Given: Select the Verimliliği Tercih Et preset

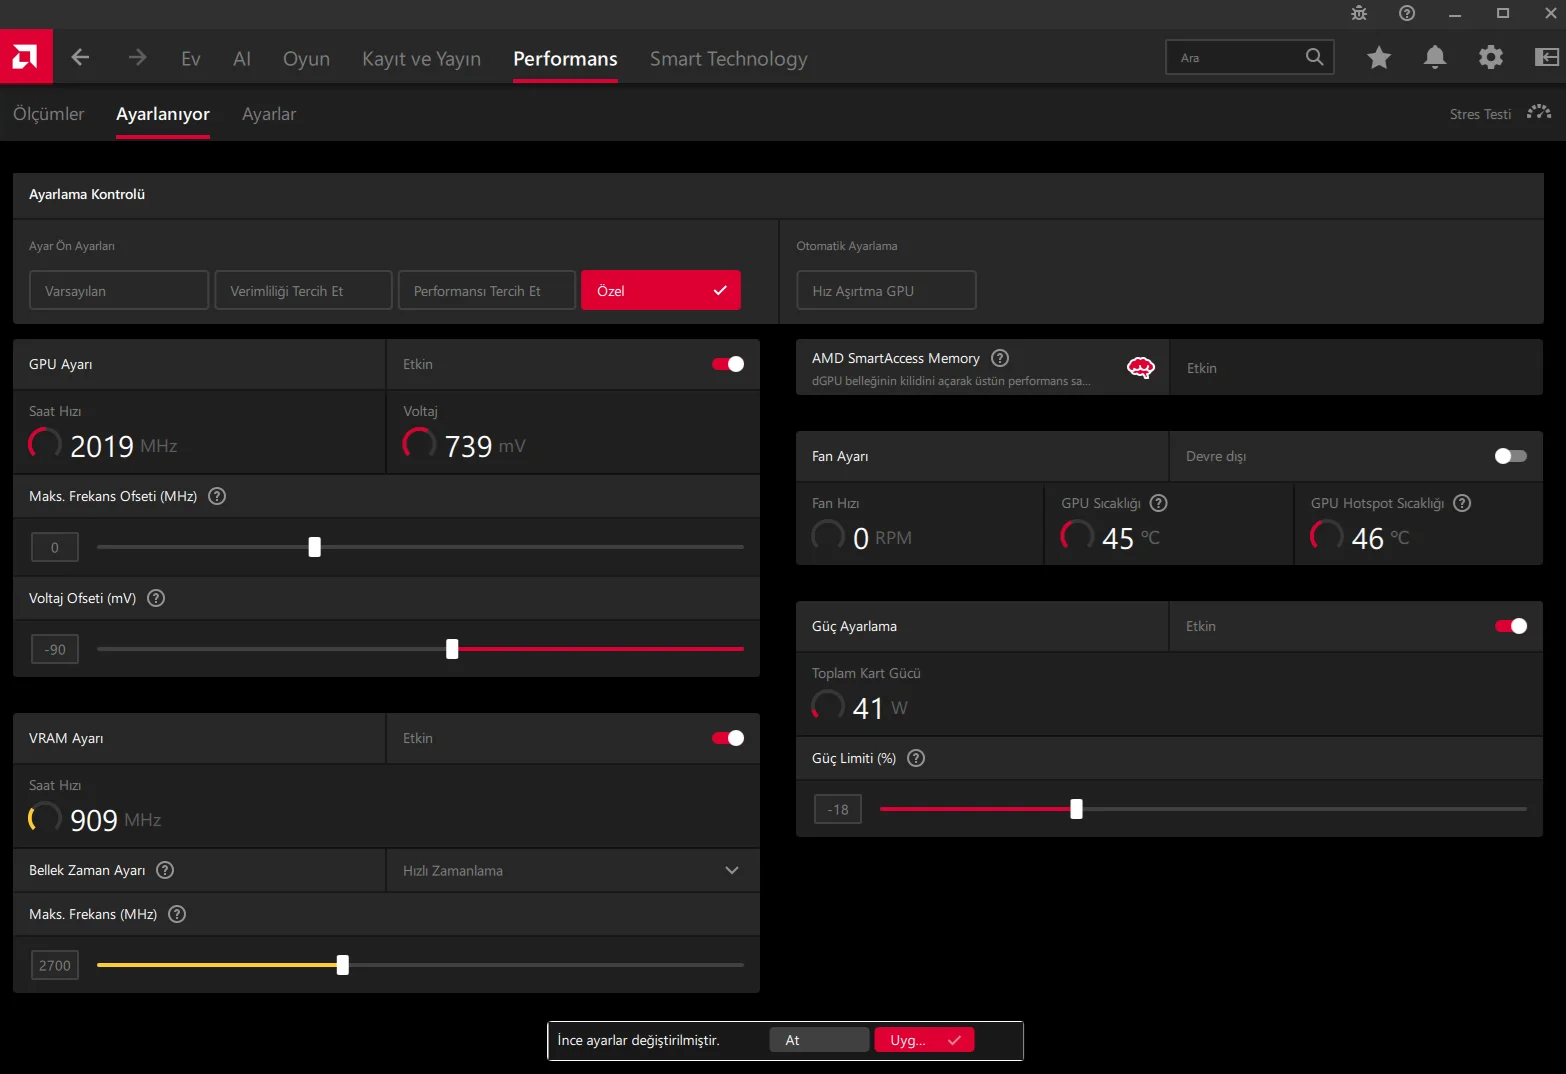Looking at the screenshot, I should click(303, 291).
